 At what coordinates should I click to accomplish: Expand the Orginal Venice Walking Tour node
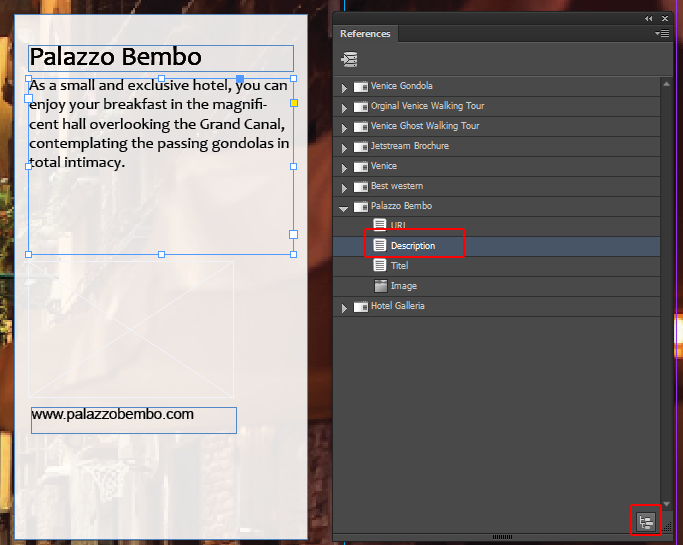(x=344, y=108)
